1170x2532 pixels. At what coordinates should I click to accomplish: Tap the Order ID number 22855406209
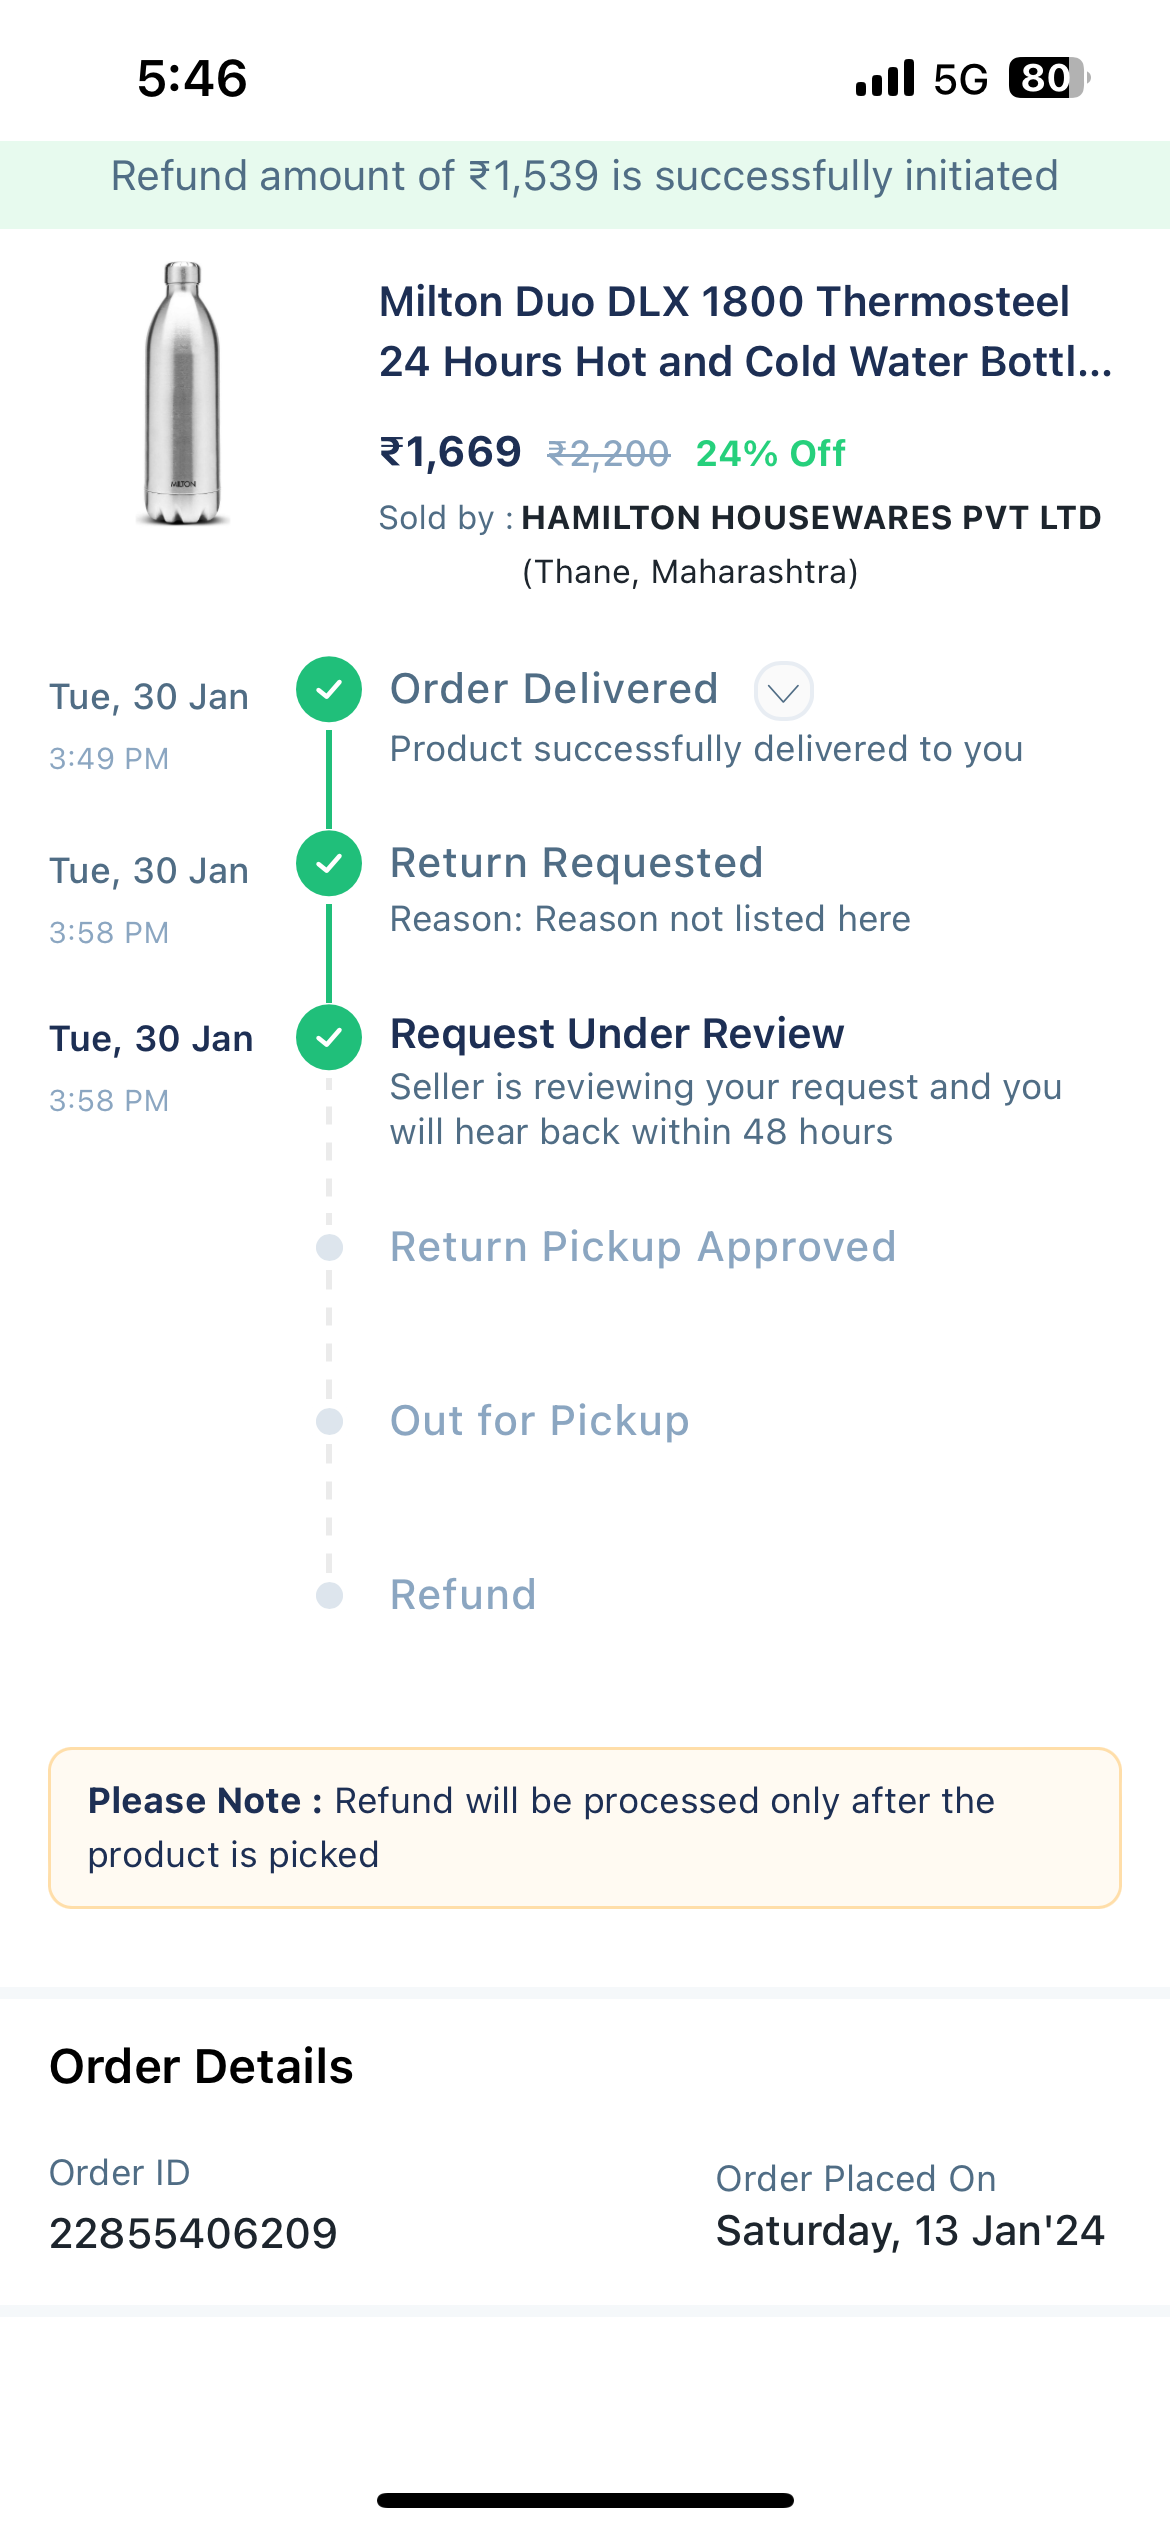coord(194,2233)
